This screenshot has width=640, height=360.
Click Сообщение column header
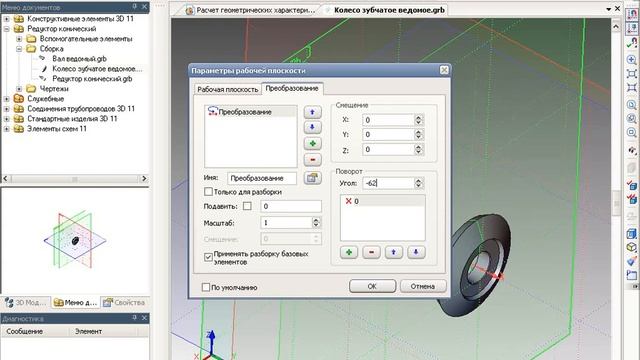(34, 331)
